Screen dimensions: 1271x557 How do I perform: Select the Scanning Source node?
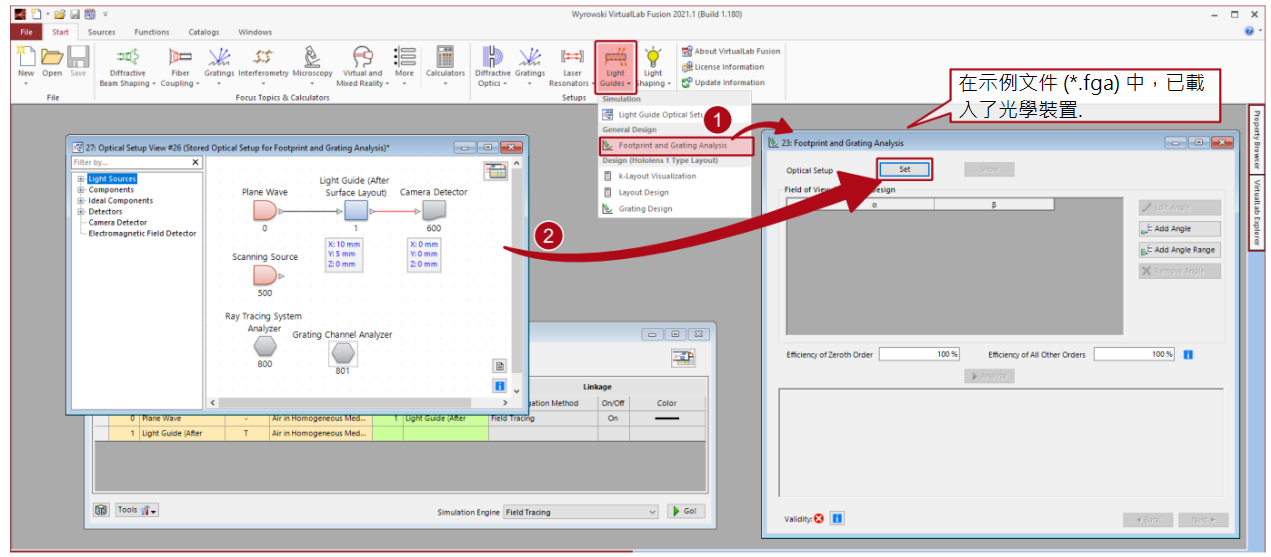pyautogui.click(x=265, y=275)
